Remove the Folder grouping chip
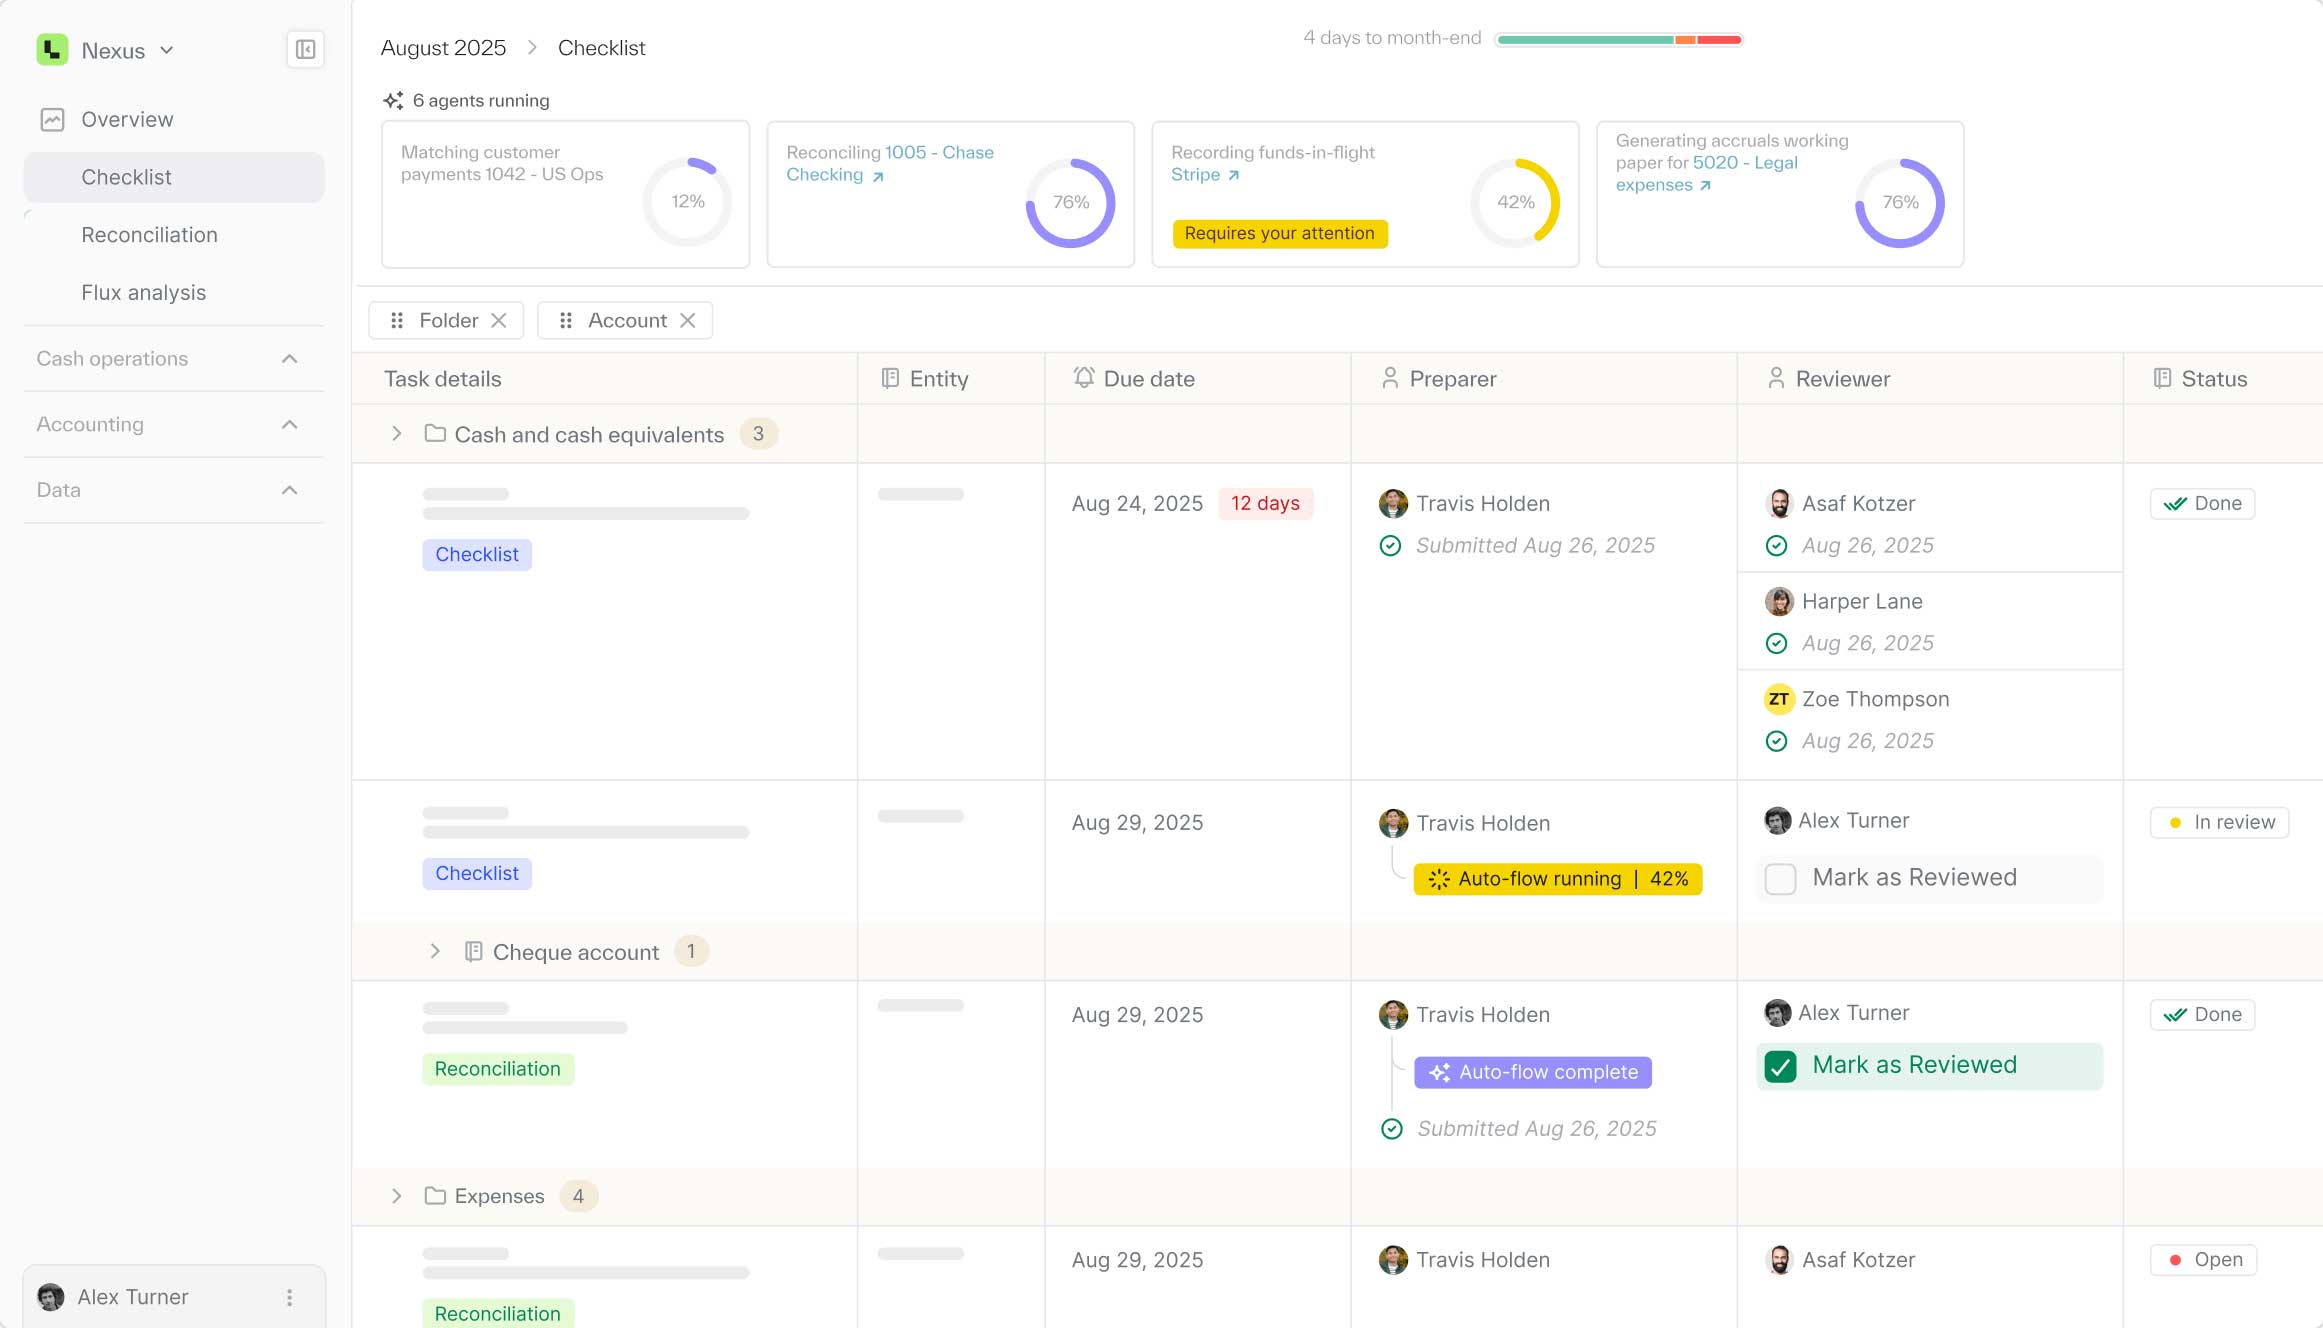Viewport: 2323px width, 1328px height. tap(499, 320)
